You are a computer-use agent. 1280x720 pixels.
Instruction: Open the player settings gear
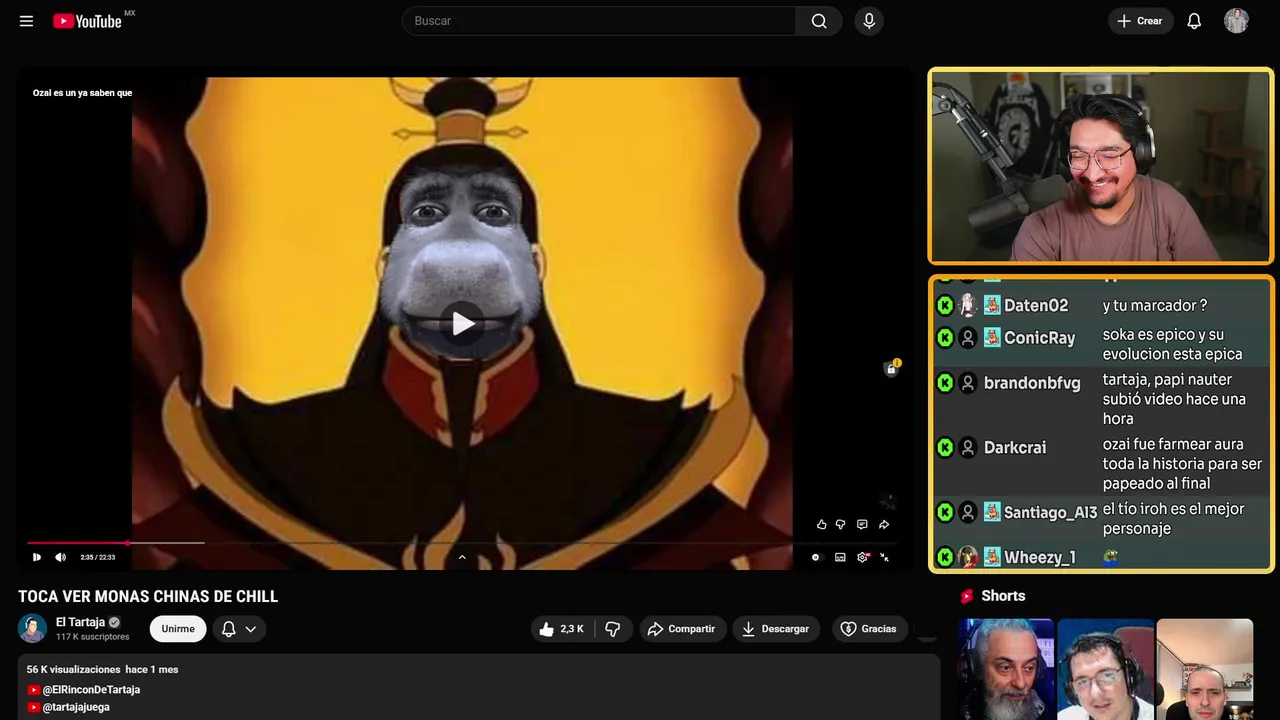click(863, 557)
